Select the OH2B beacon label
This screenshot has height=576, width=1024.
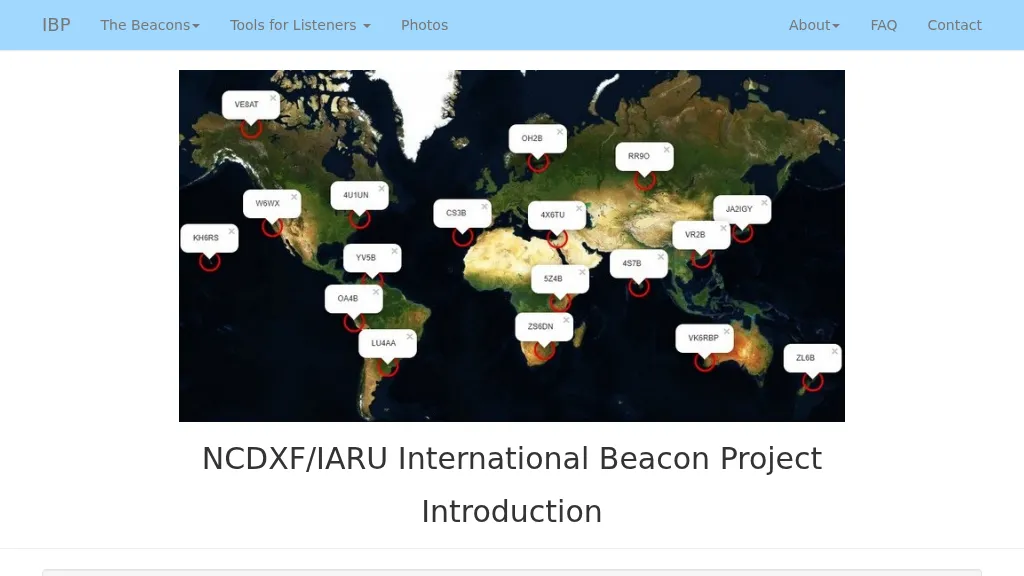(x=532, y=138)
